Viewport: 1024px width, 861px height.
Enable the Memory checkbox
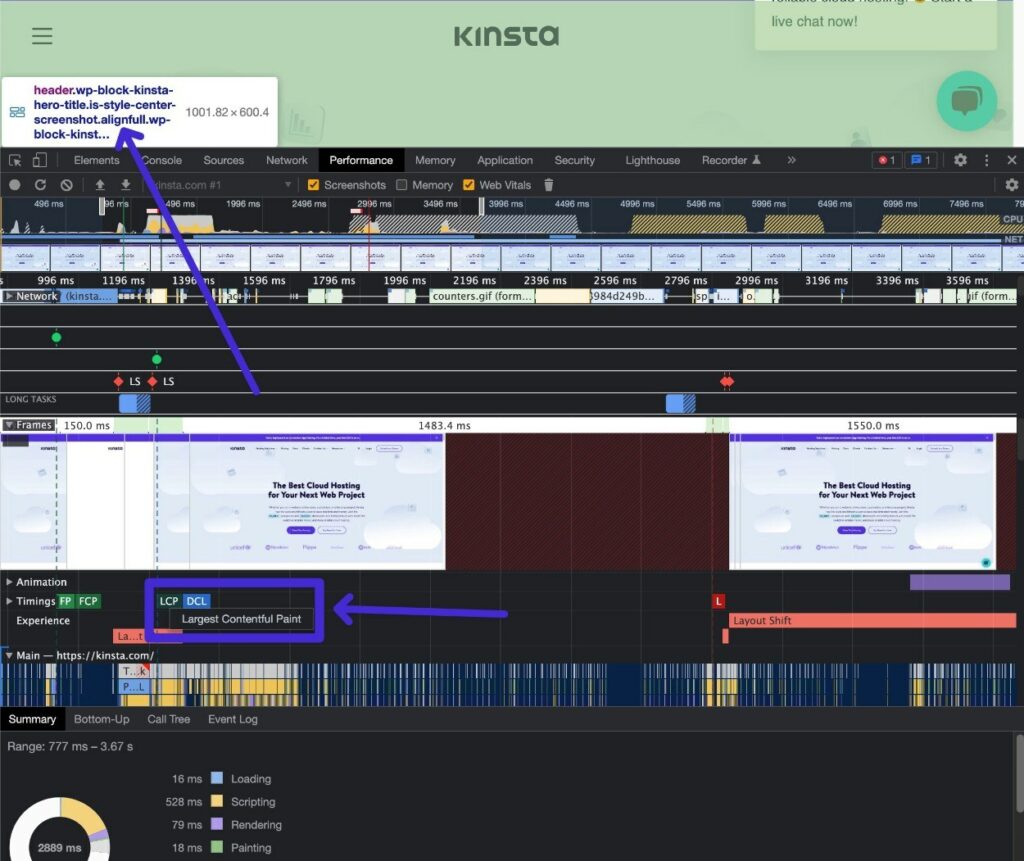pyautogui.click(x=402, y=185)
